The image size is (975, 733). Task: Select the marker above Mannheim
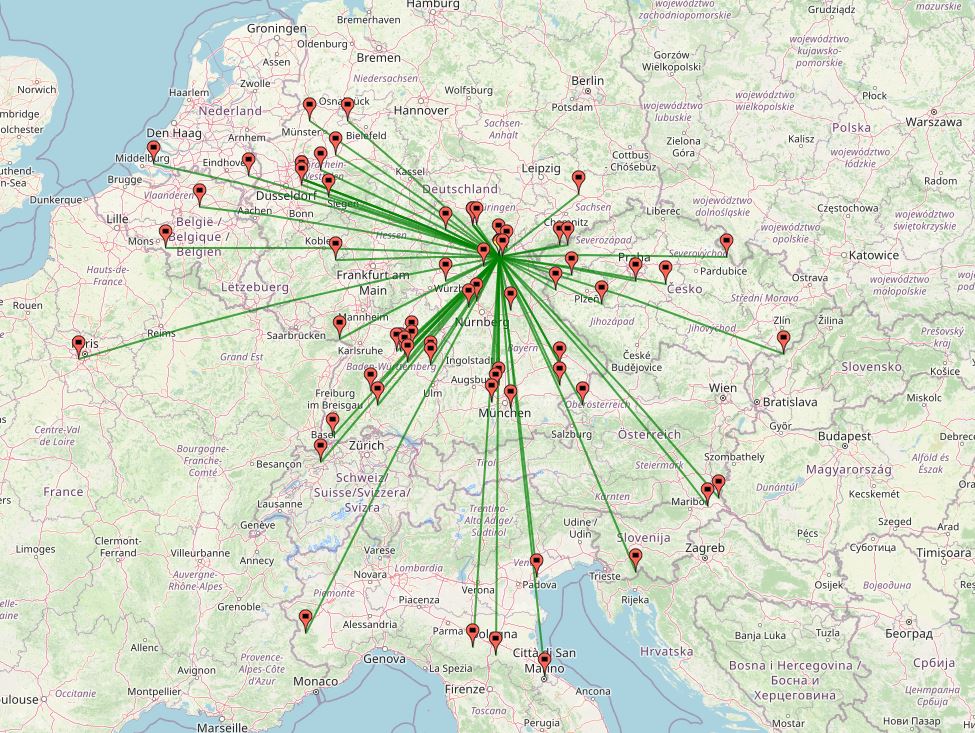[340, 324]
